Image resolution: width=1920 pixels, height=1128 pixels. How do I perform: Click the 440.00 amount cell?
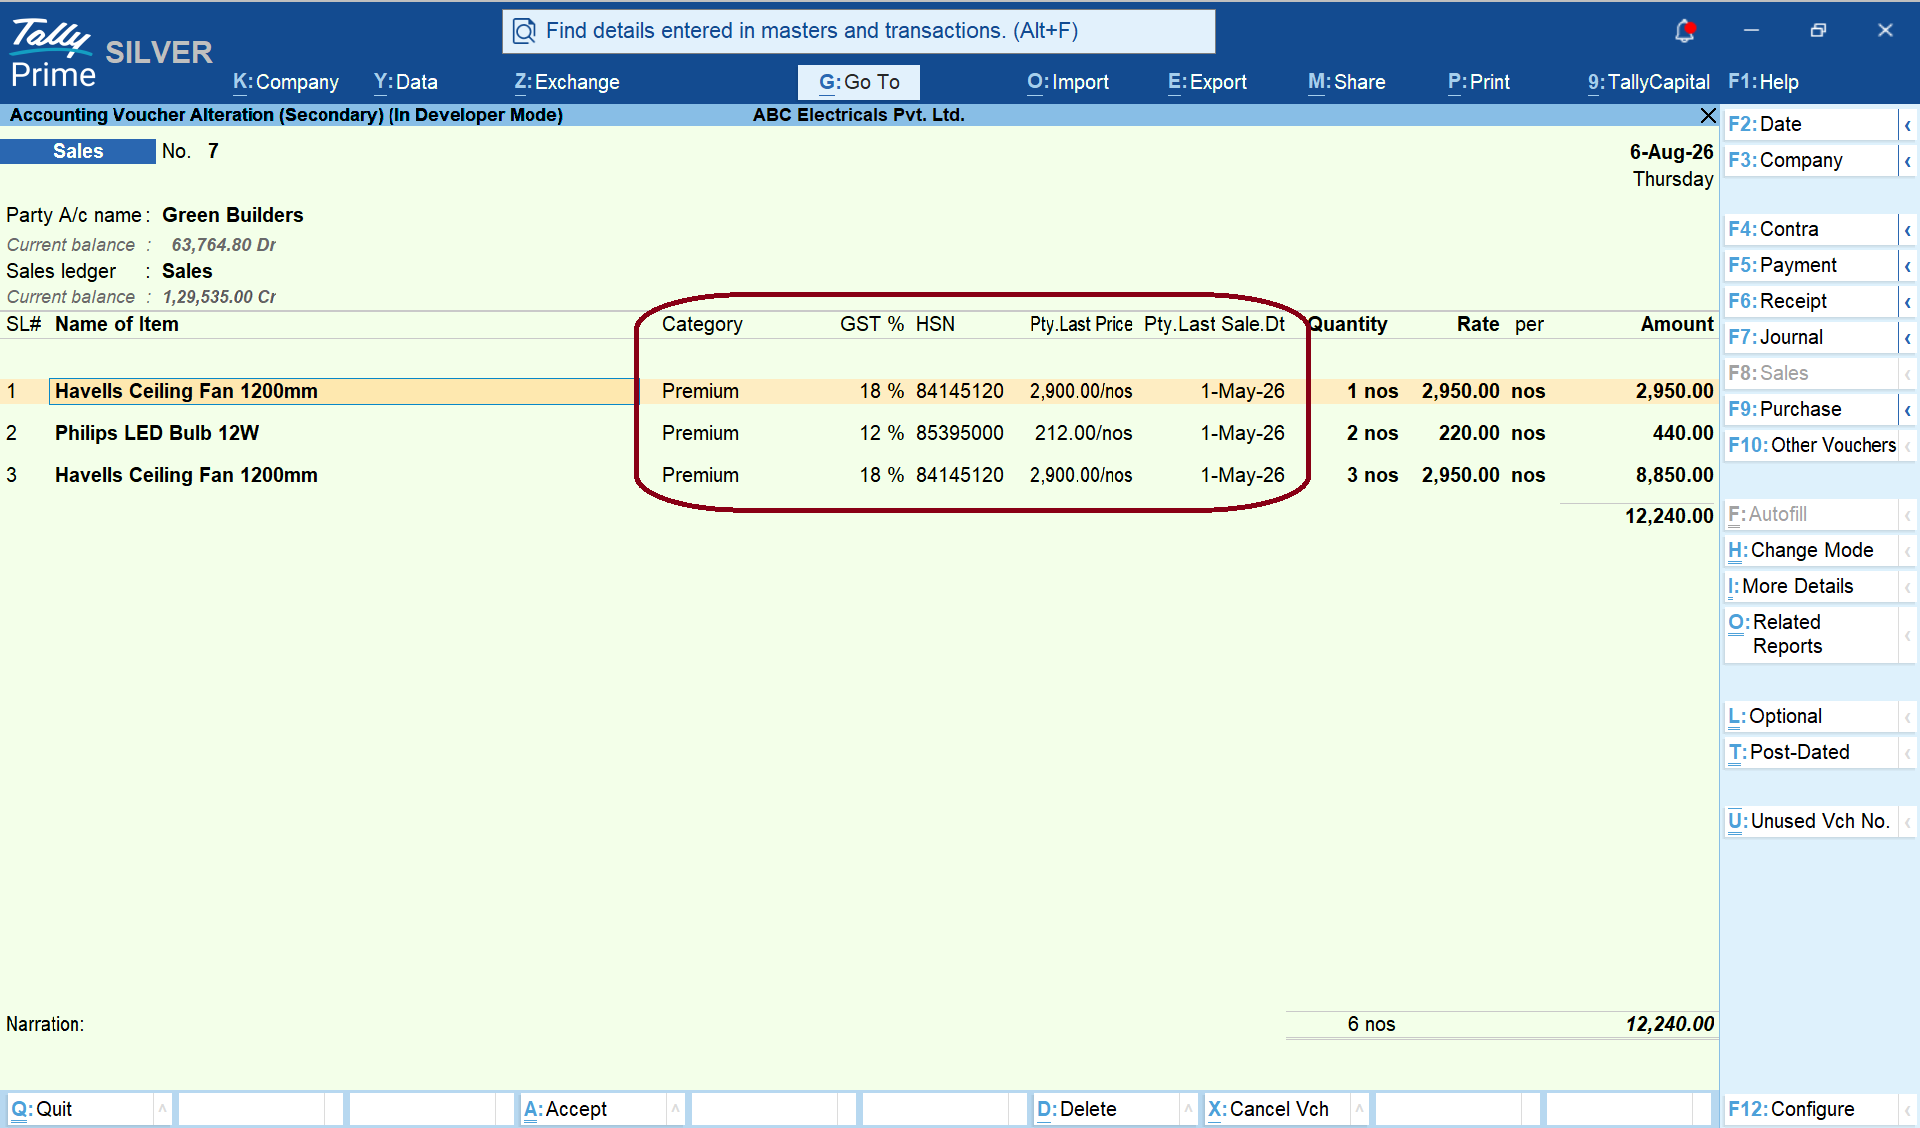click(x=1683, y=434)
